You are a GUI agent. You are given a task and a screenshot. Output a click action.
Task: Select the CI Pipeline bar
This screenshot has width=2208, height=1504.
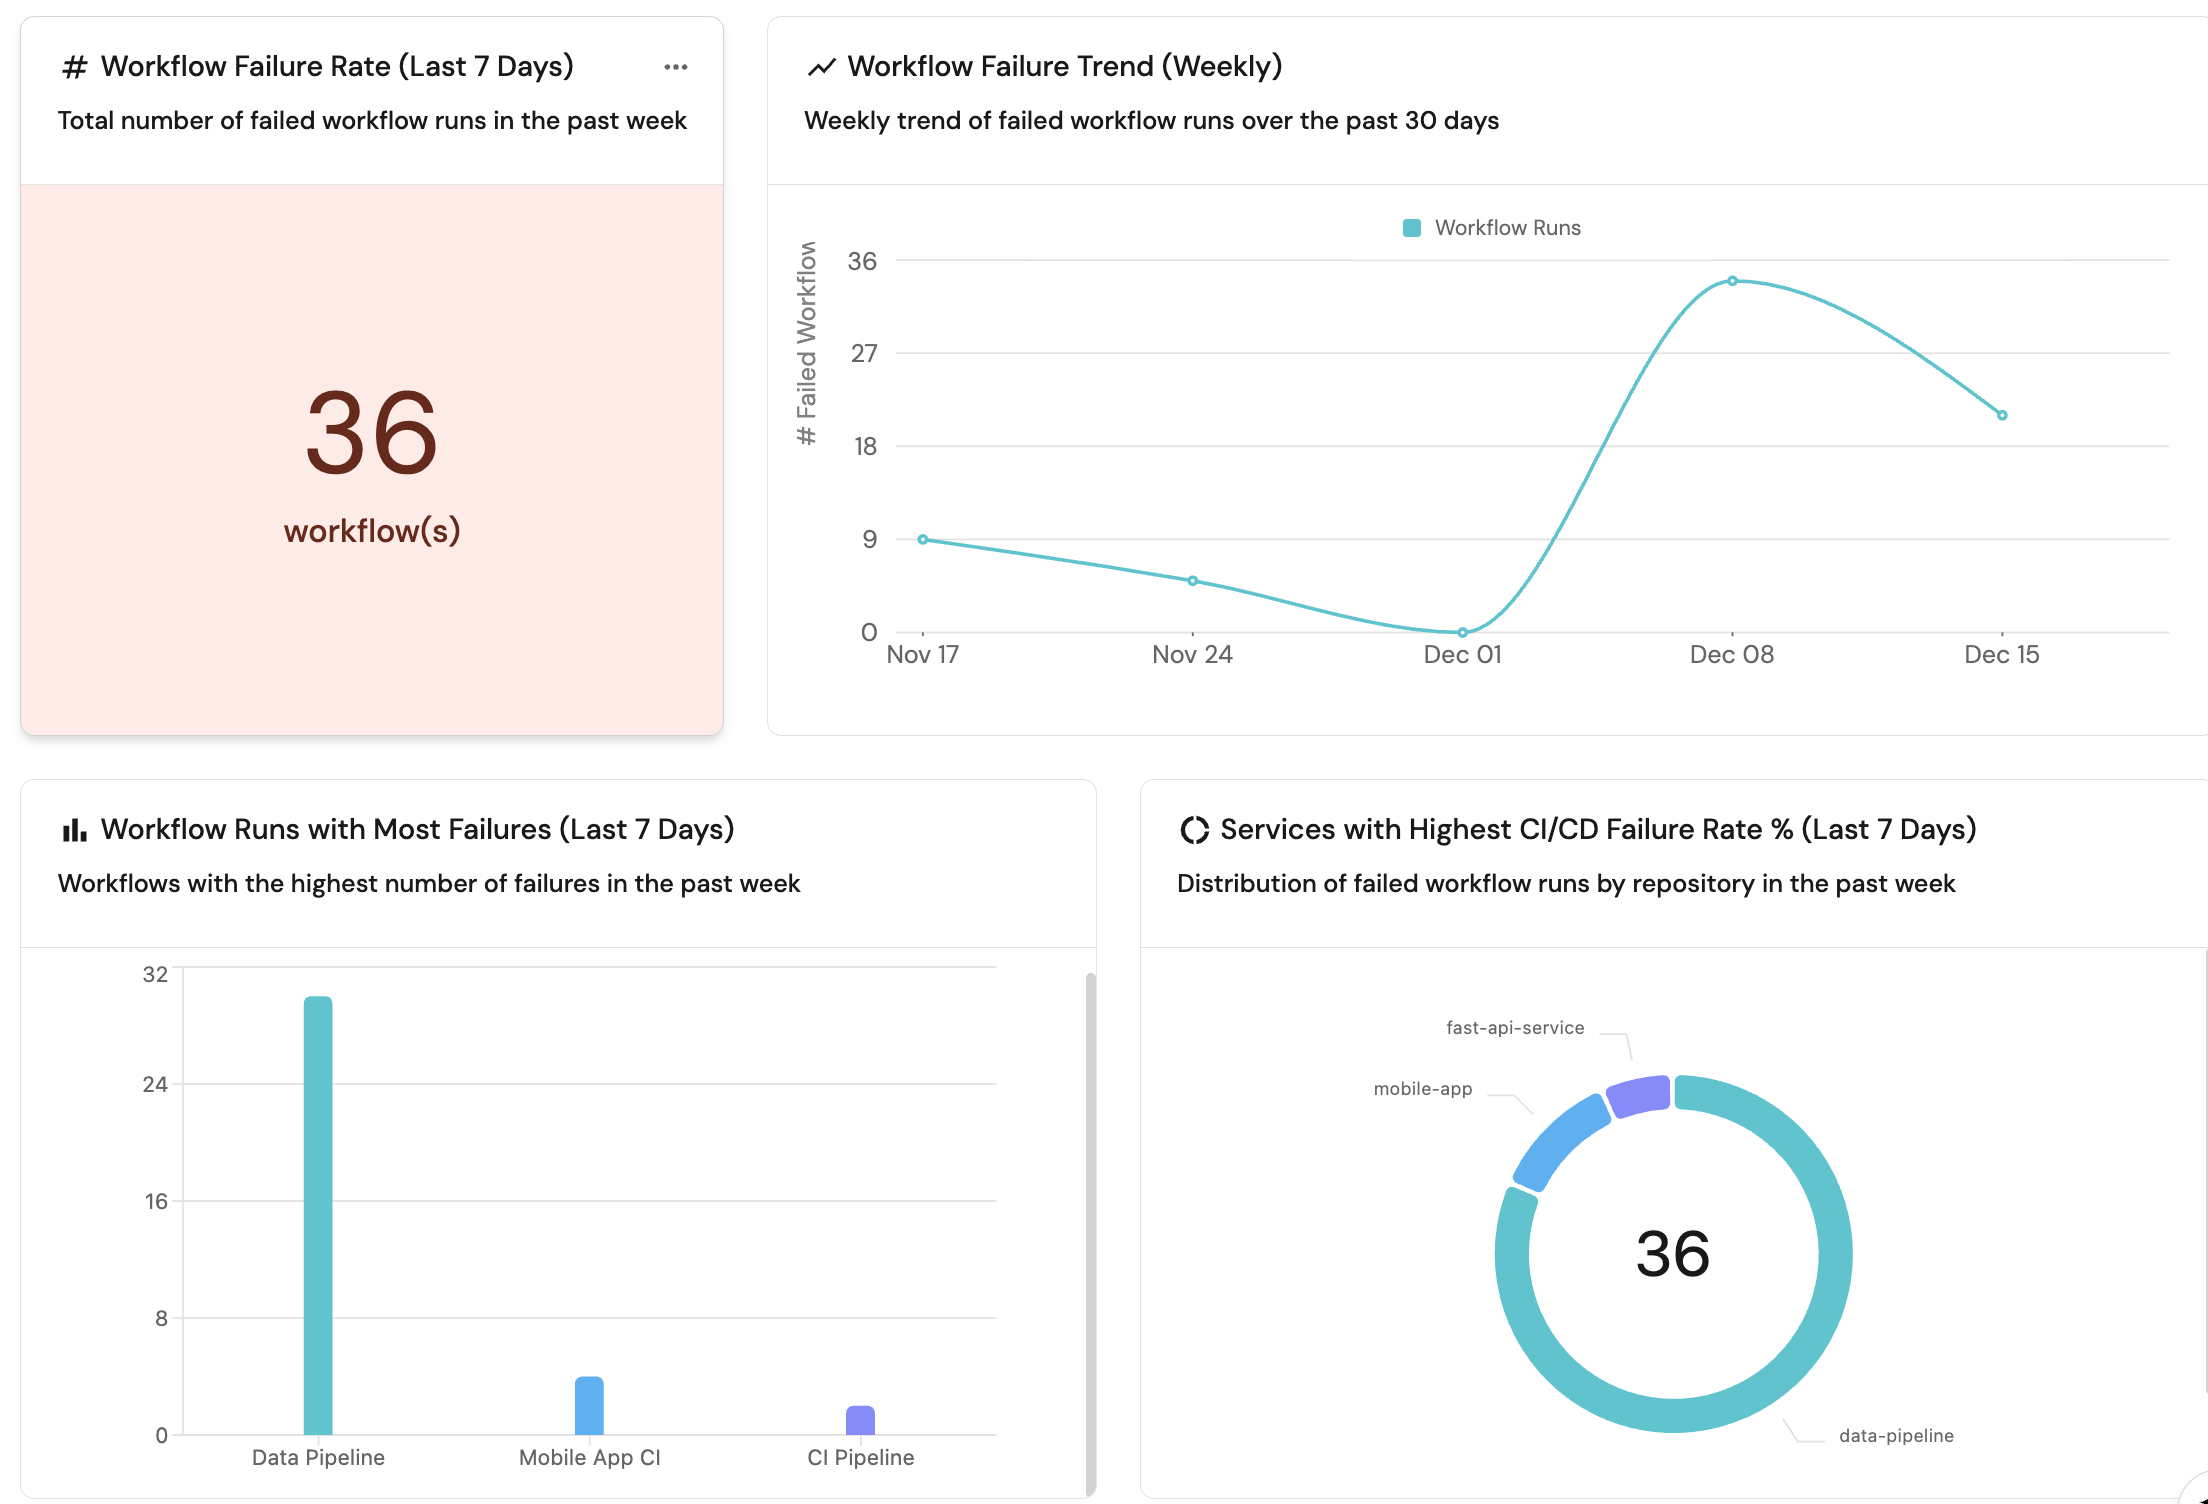pyautogui.click(x=860, y=1420)
